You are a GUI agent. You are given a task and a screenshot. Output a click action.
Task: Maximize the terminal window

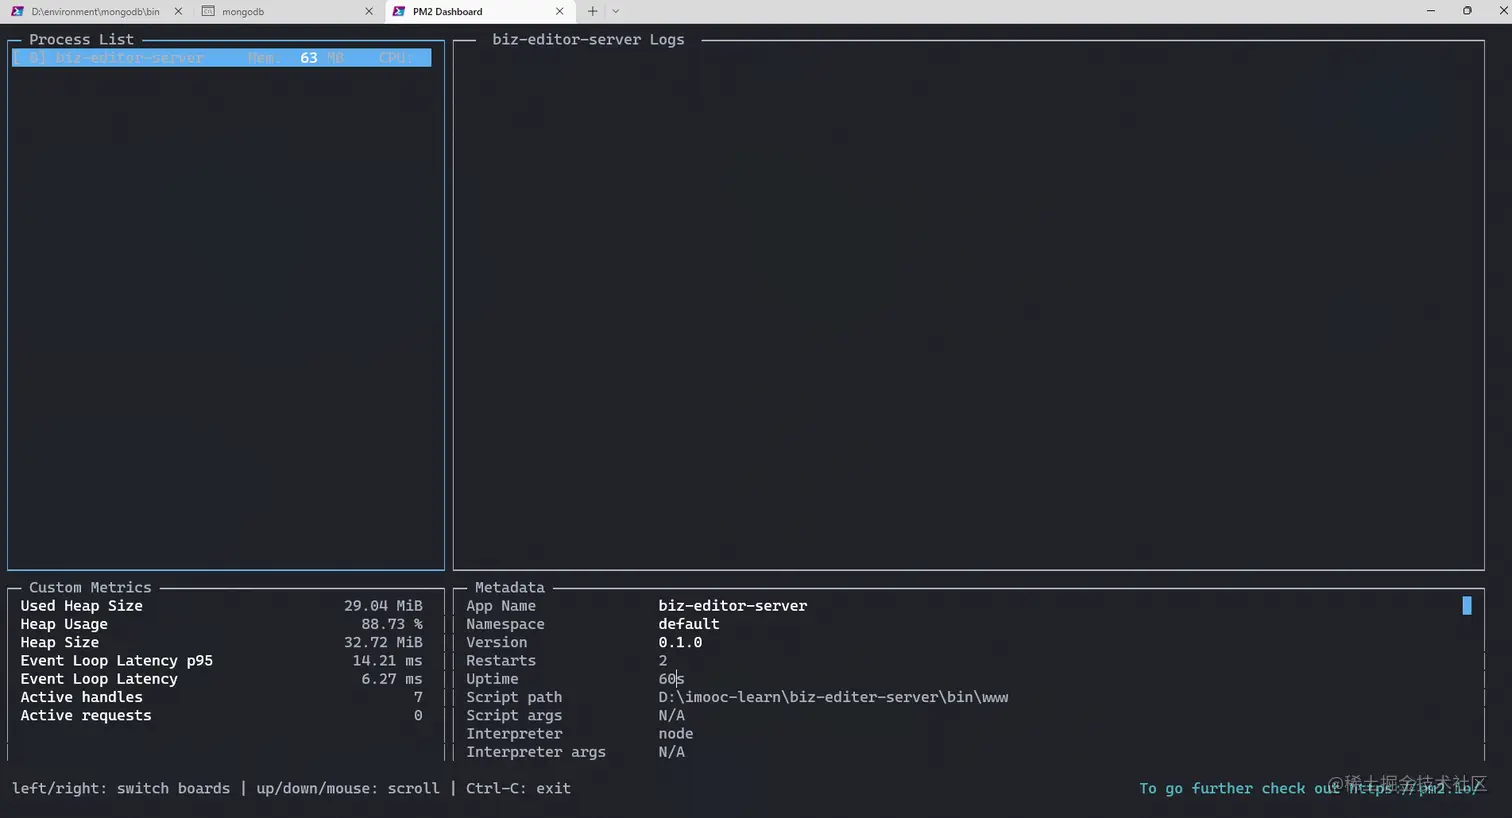[x=1467, y=11]
